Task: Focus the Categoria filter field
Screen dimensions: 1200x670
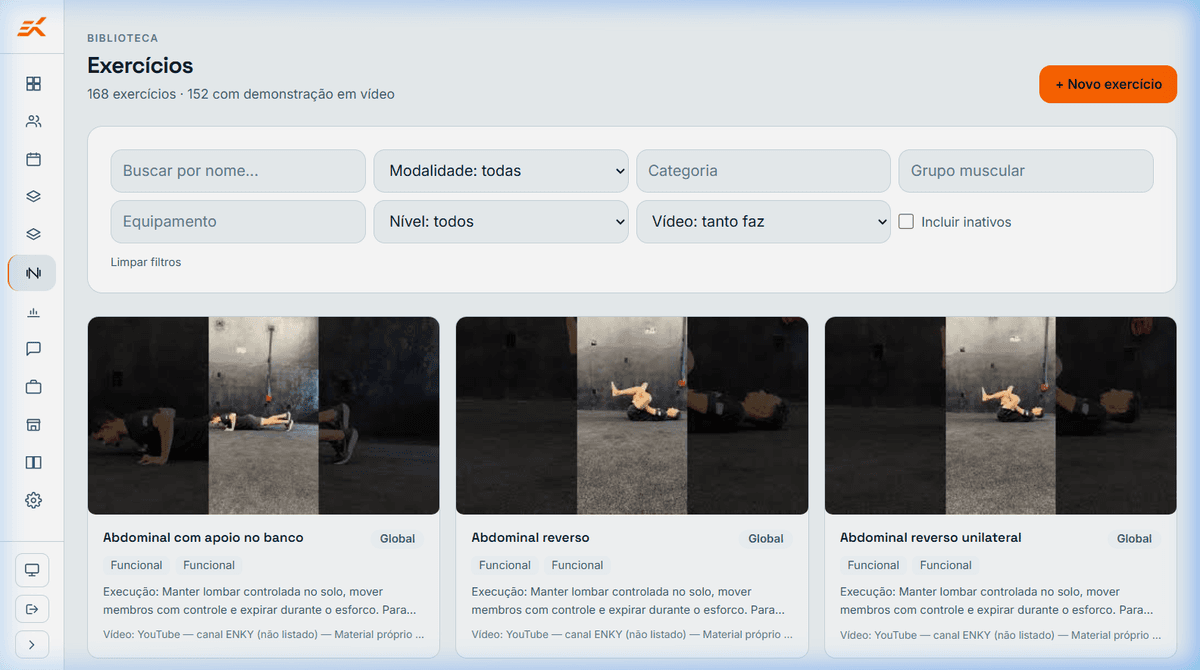Action: click(763, 171)
